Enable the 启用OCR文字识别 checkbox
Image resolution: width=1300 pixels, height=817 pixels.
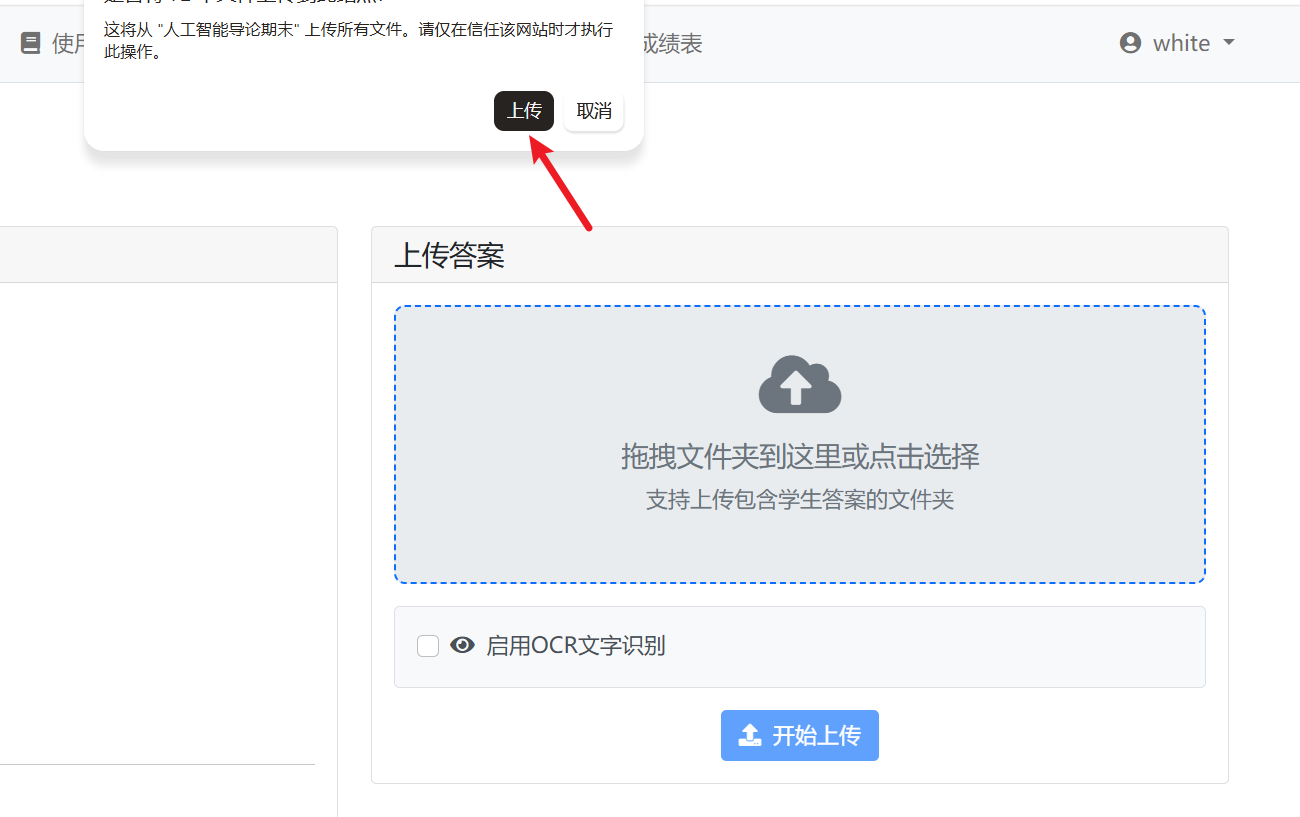428,646
